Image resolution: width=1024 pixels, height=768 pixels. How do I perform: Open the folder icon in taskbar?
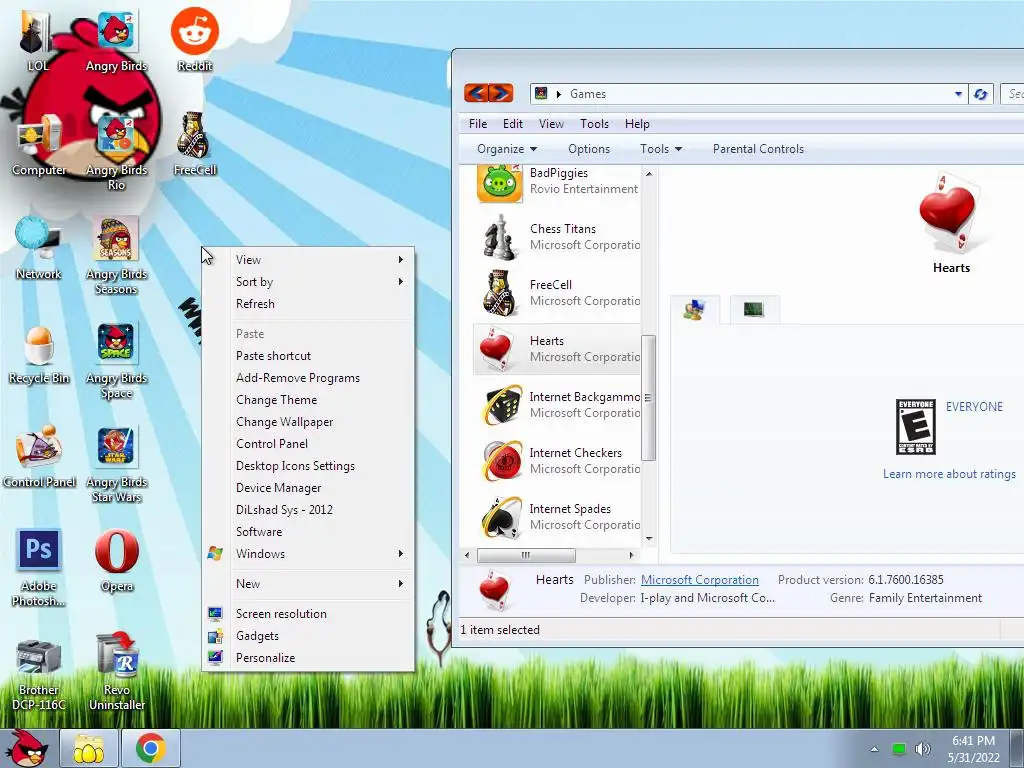point(89,748)
